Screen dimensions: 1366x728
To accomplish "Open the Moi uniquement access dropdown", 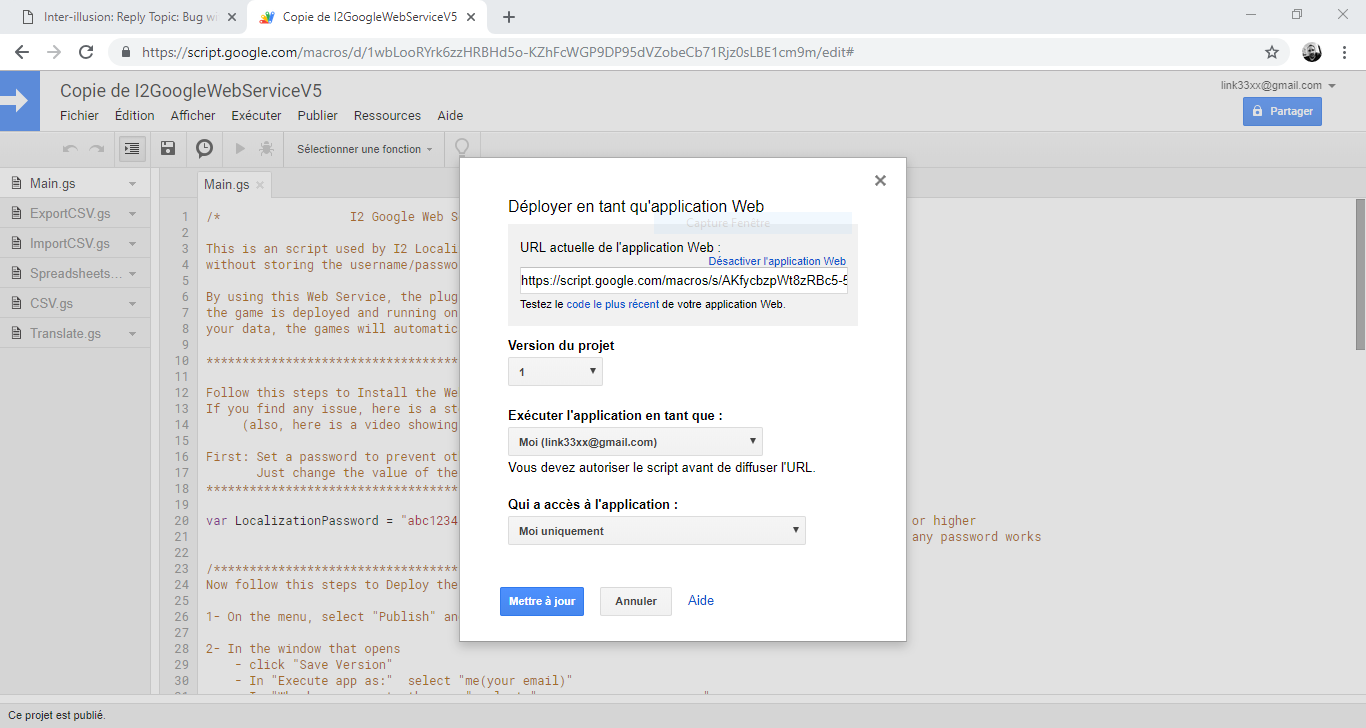I will (656, 531).
